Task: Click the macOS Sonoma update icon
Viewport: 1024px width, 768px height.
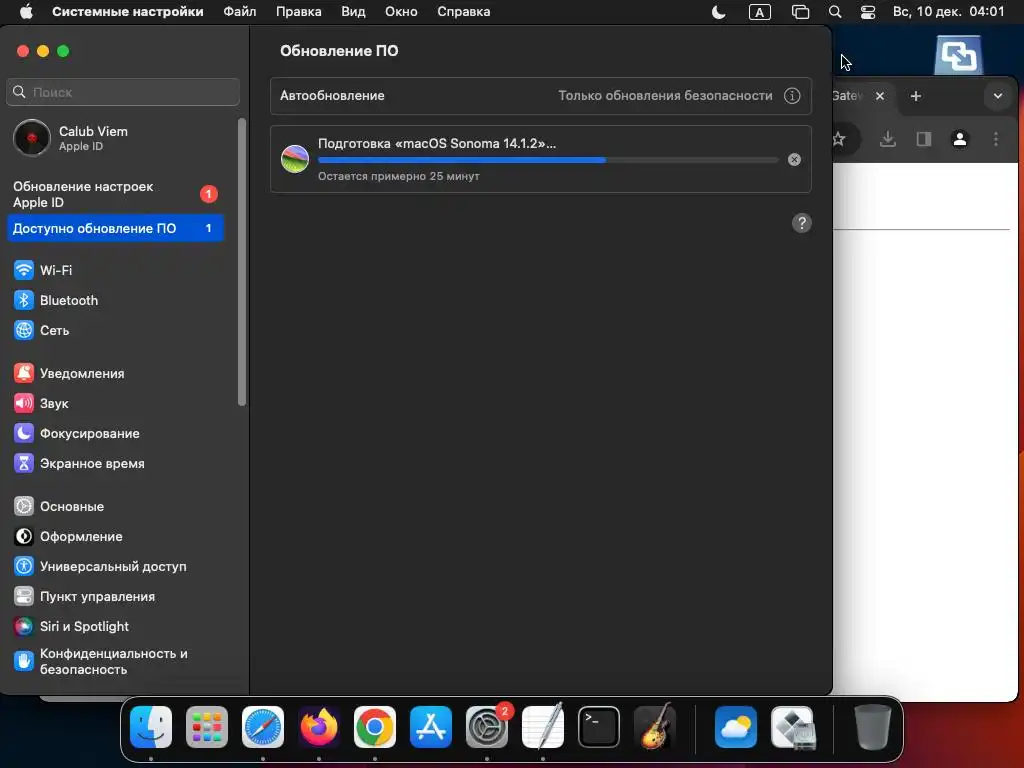Action: pyautogui.click(x=295, y=159)
